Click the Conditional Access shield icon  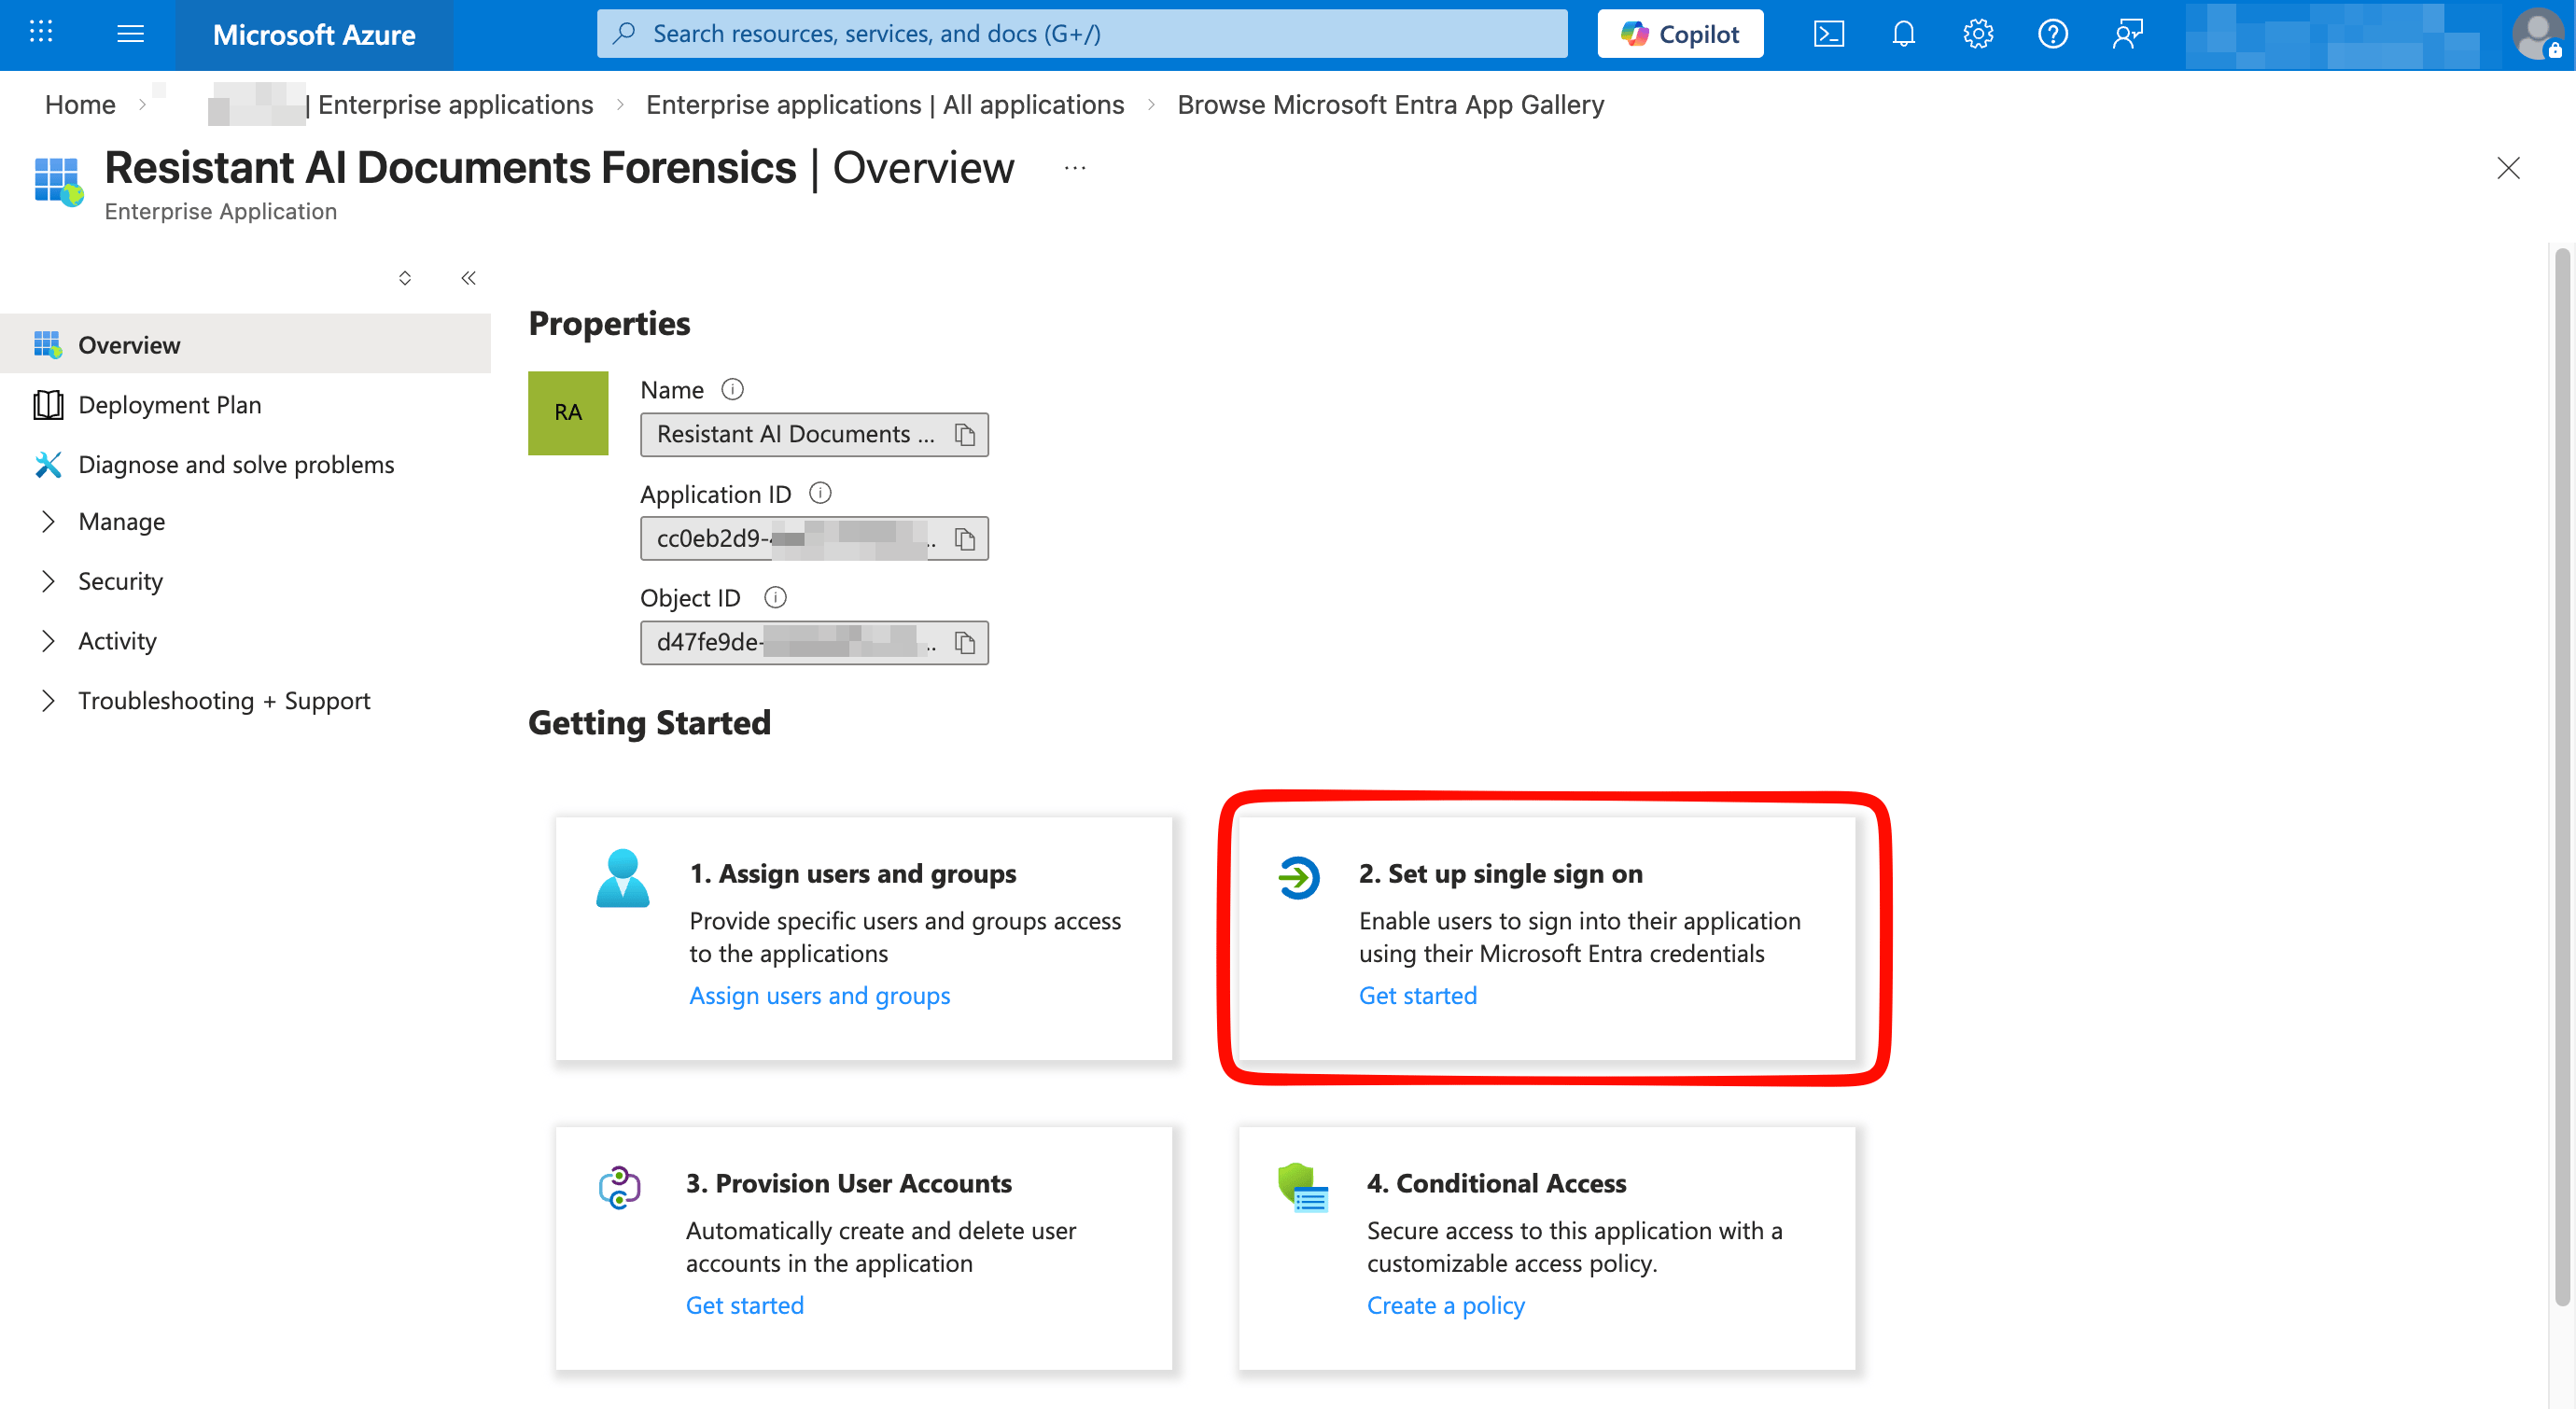[1302, 1187]
